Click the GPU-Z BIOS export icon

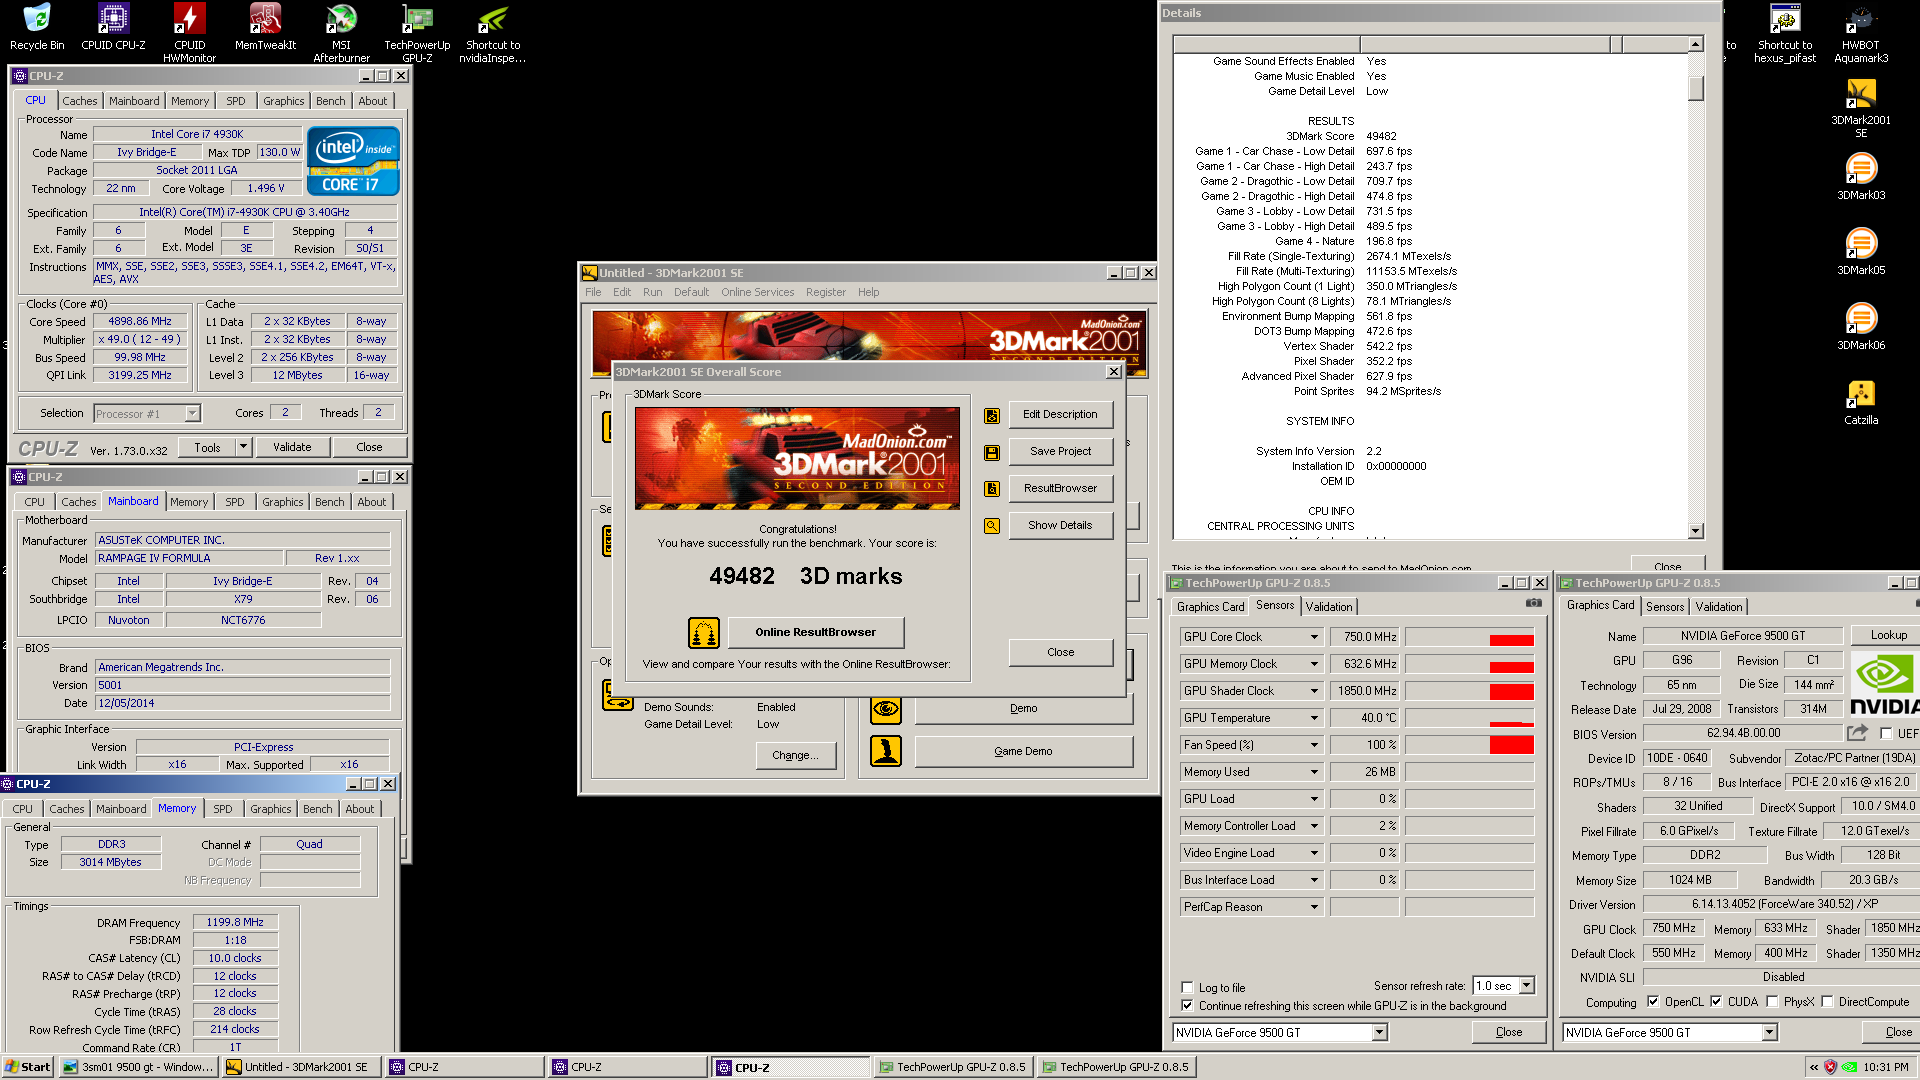point(1858,733)
